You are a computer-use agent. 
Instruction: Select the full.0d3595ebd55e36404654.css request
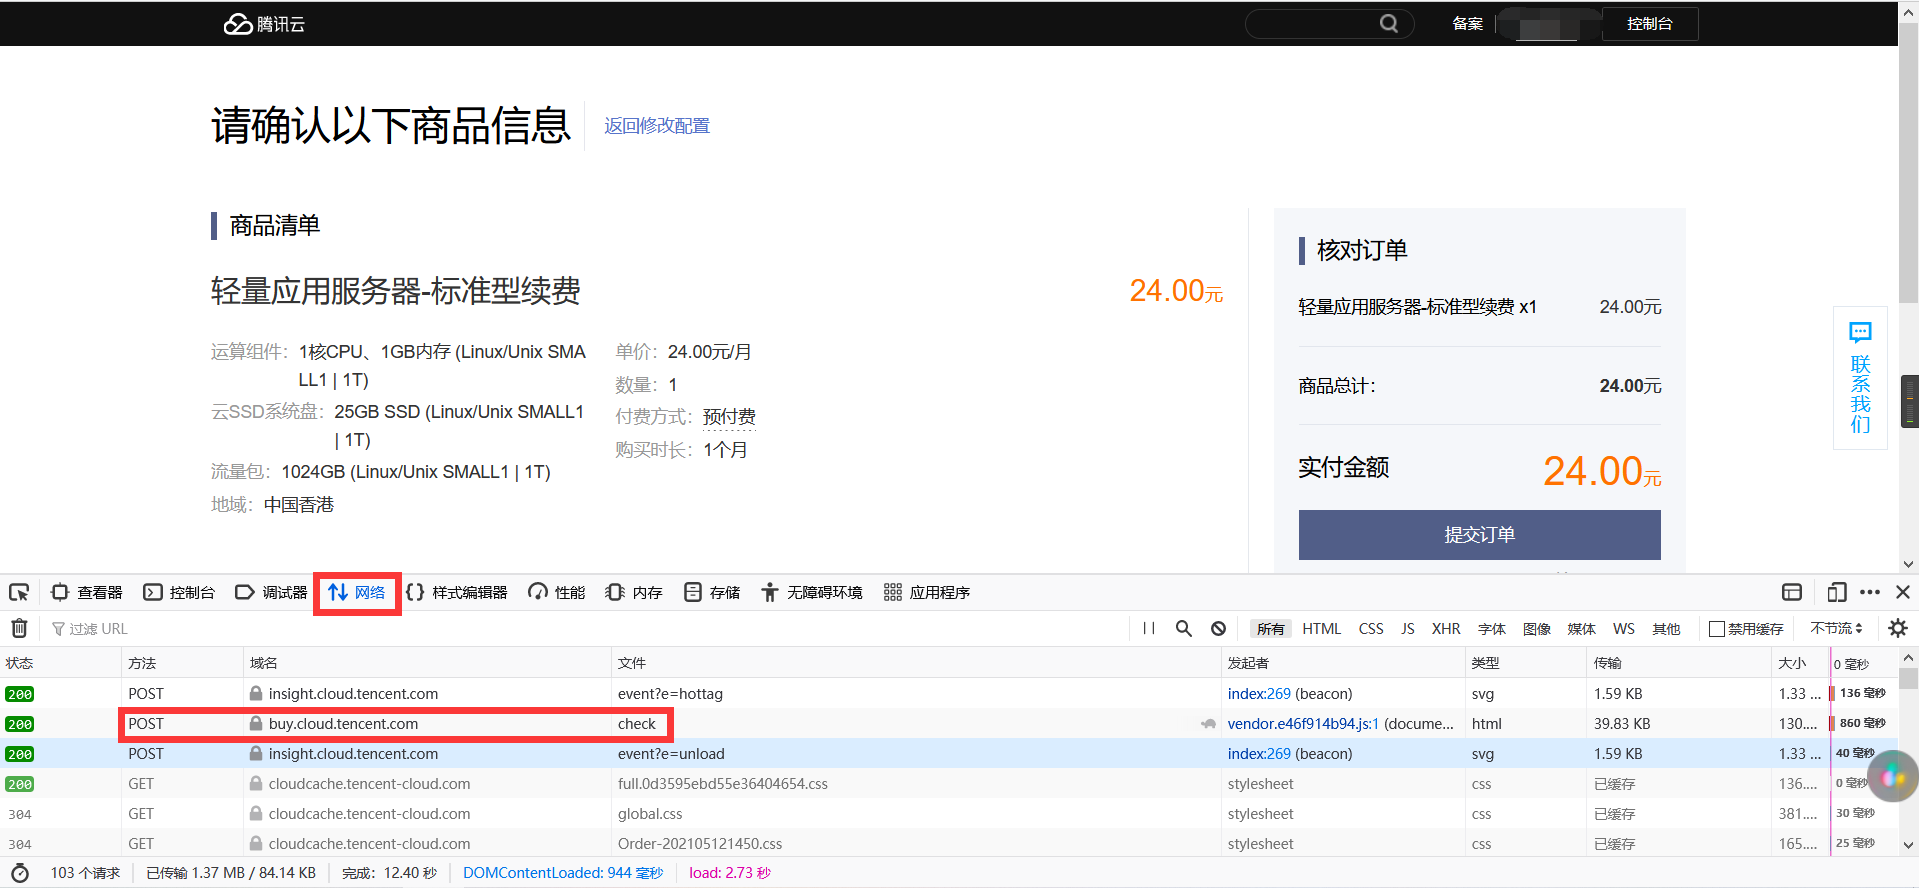pos(950,783)
